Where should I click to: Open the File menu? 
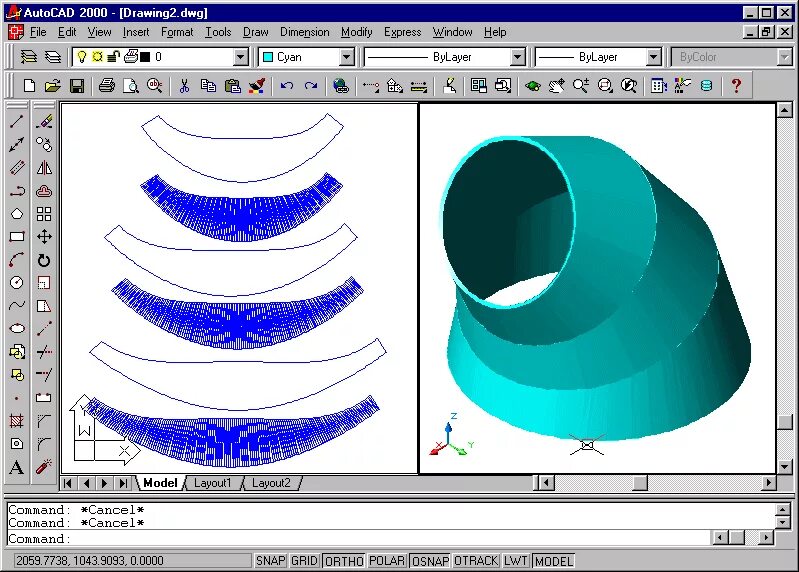[38, 32]
